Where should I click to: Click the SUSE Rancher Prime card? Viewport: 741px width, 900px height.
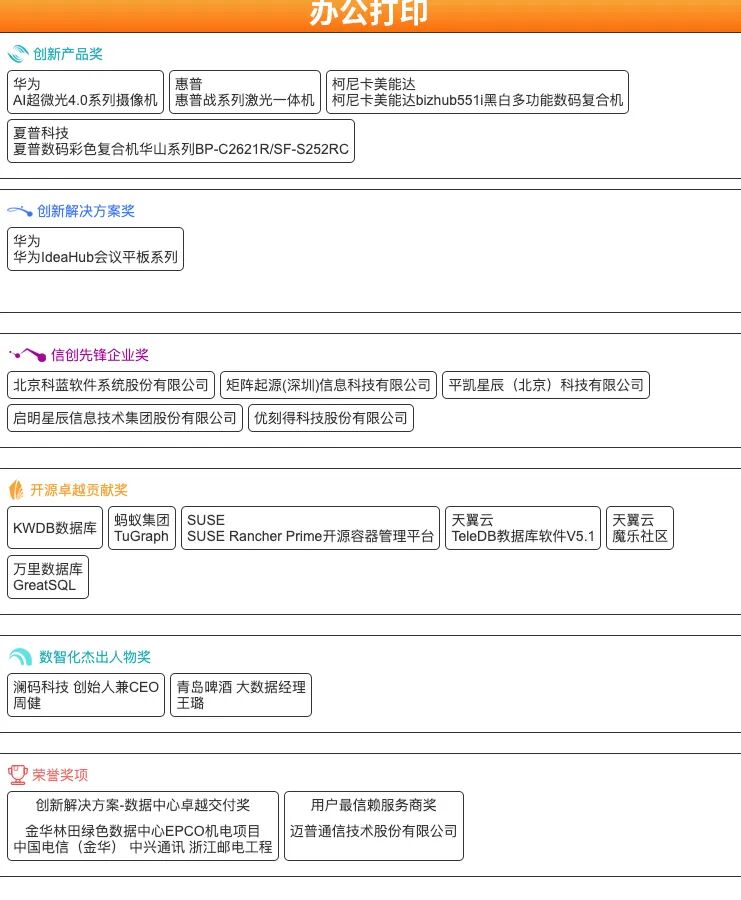[311, 528]
